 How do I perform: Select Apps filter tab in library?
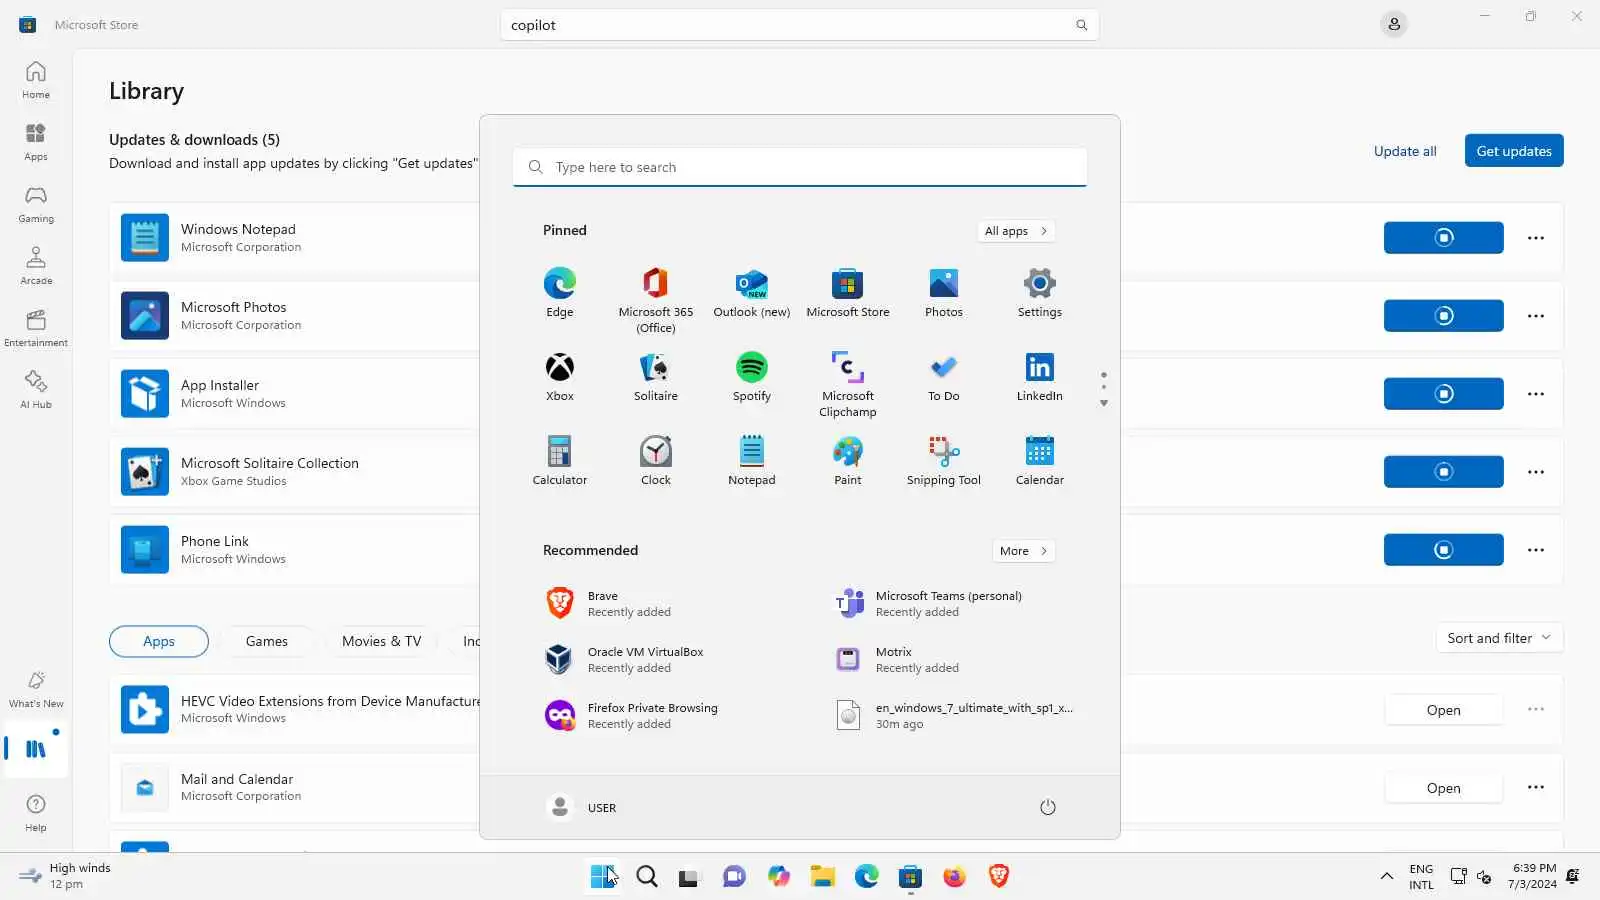pos(159,641)
